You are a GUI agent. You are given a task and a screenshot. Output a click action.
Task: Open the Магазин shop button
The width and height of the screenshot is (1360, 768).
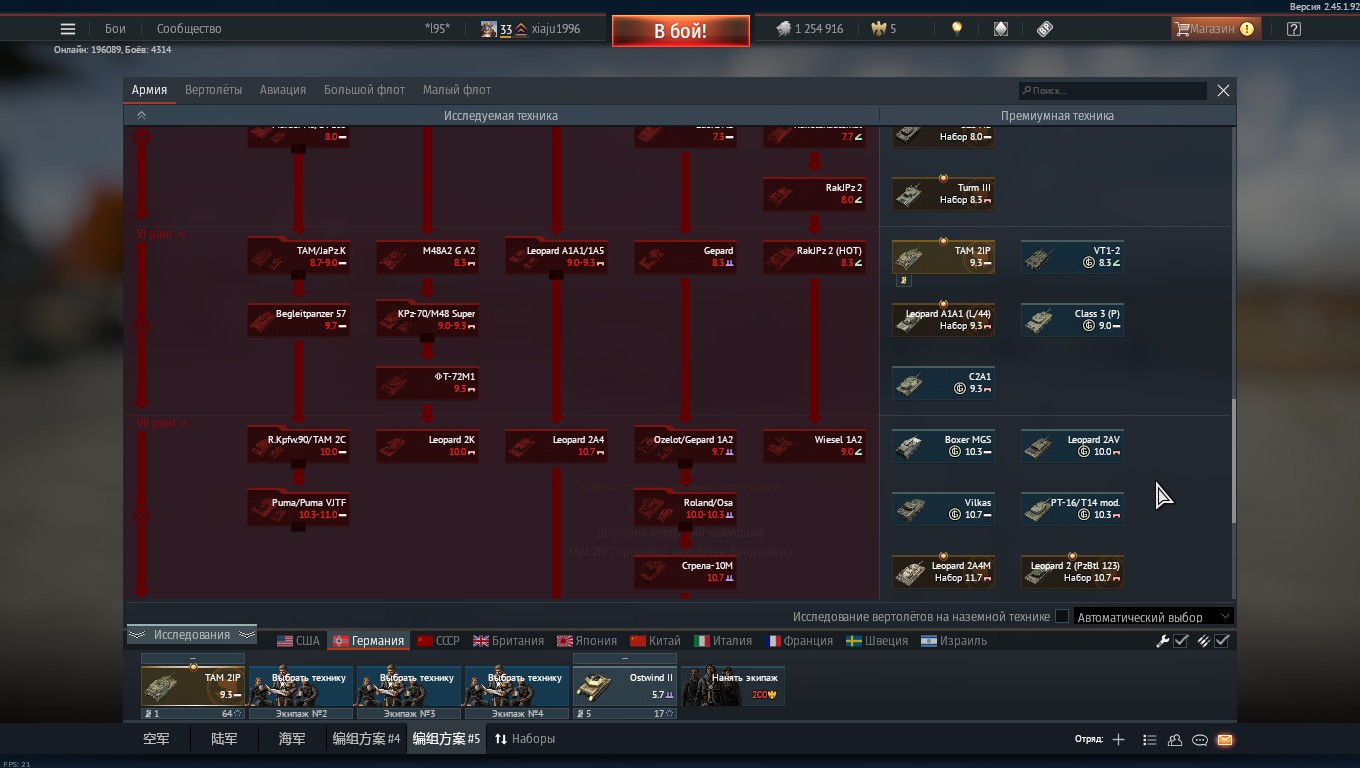[x=1214, y=29]
